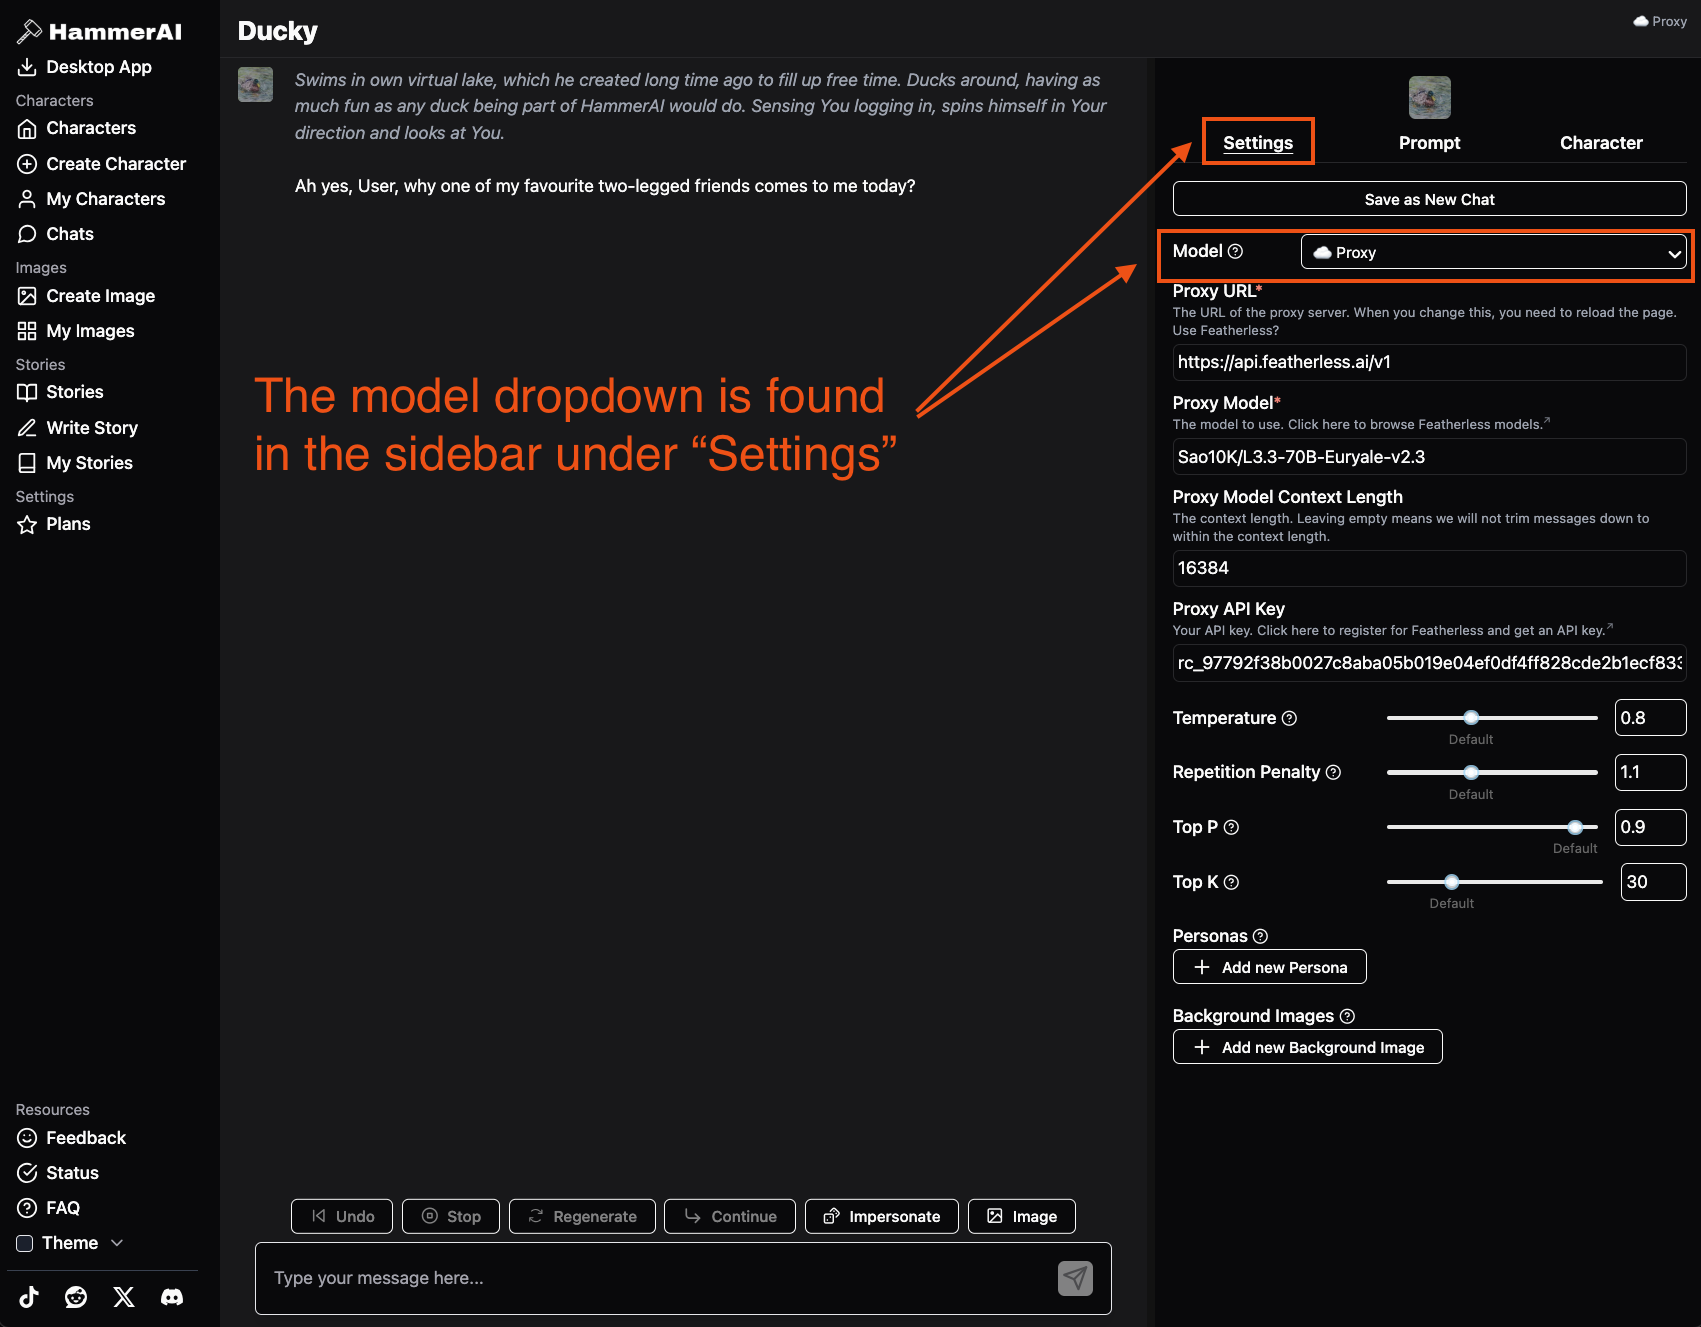Open the Desktop App download link
This screenshot has width=1701, height=1327.
pyautogui.click(x=85, y=67)
